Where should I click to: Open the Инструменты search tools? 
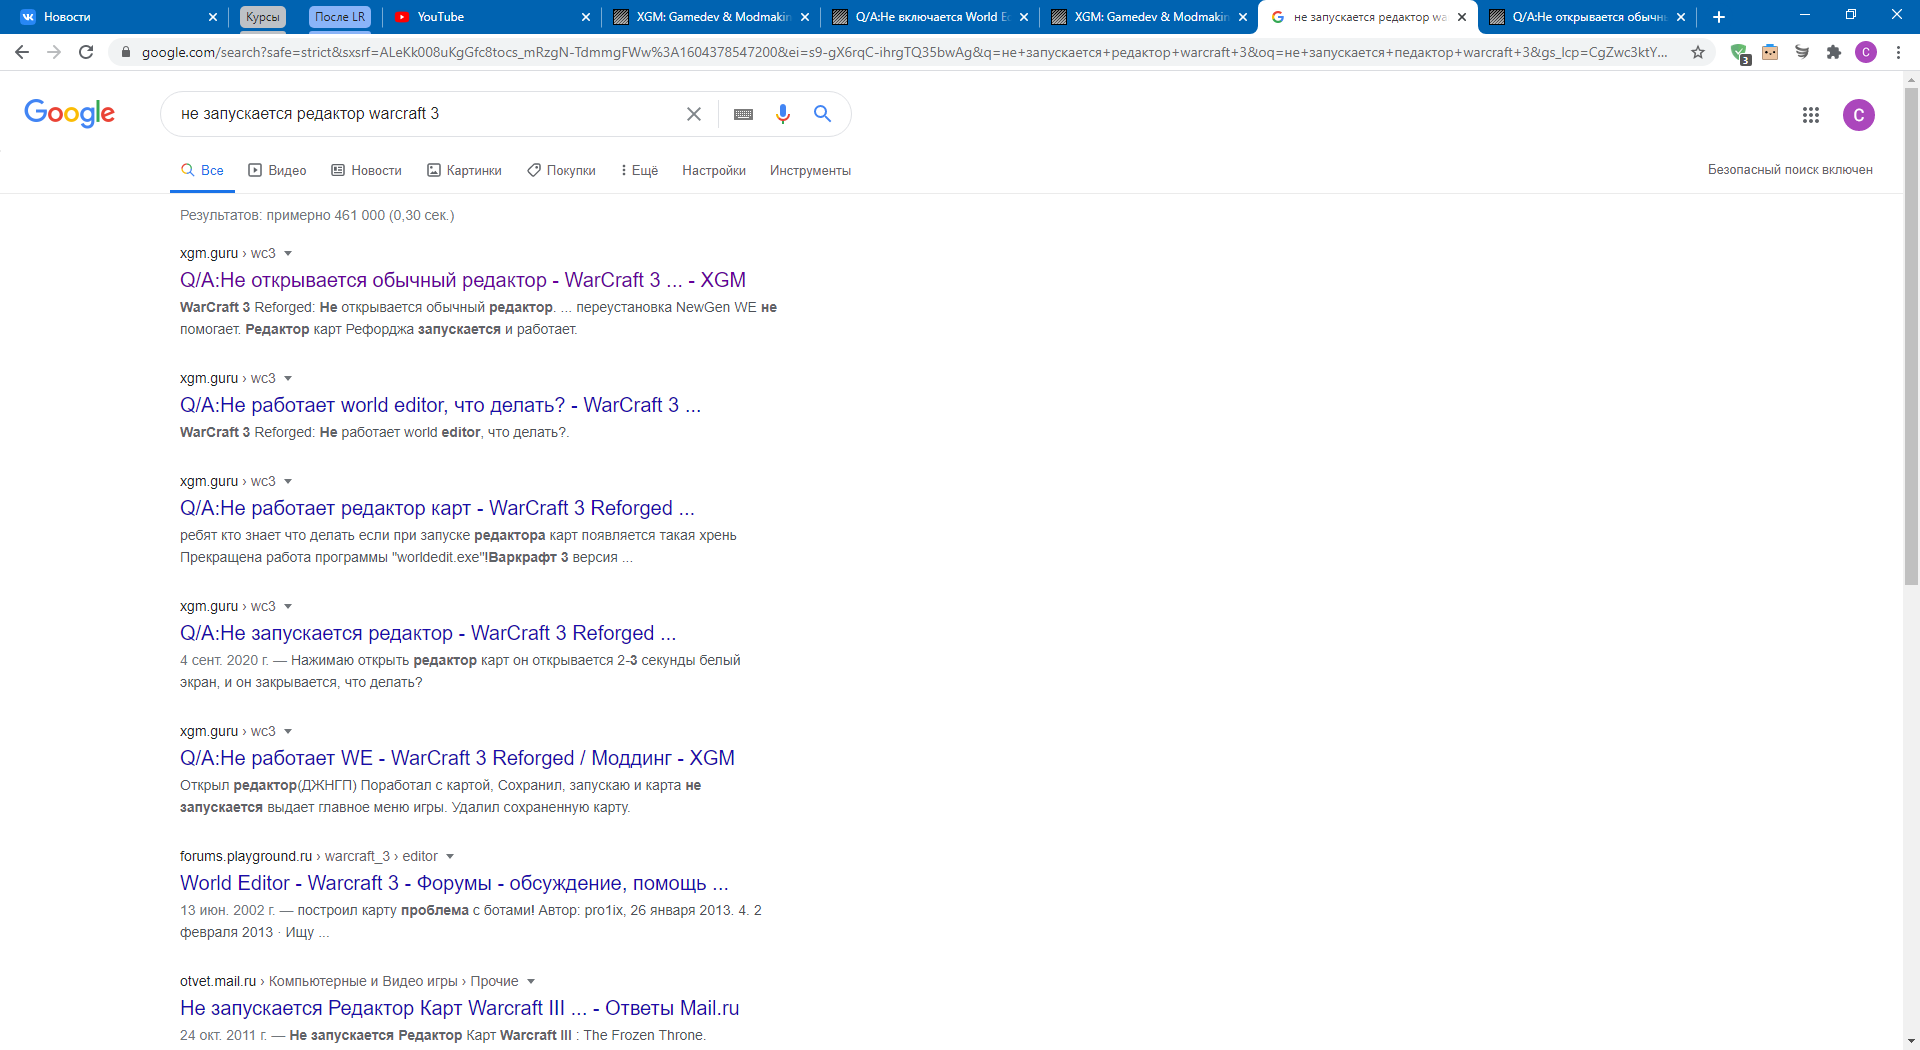point(810,171)
